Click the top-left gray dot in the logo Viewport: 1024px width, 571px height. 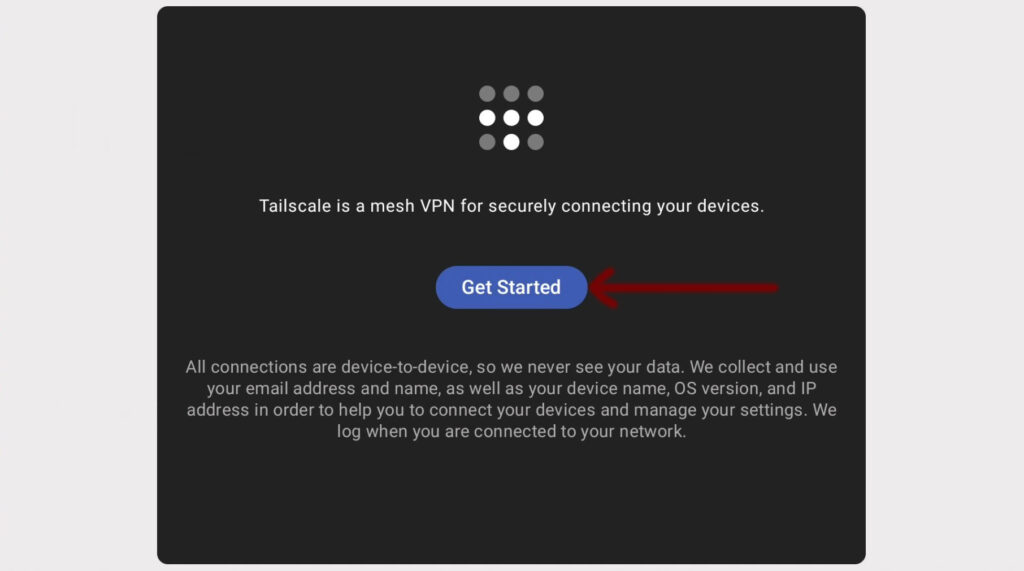point(487,93)
